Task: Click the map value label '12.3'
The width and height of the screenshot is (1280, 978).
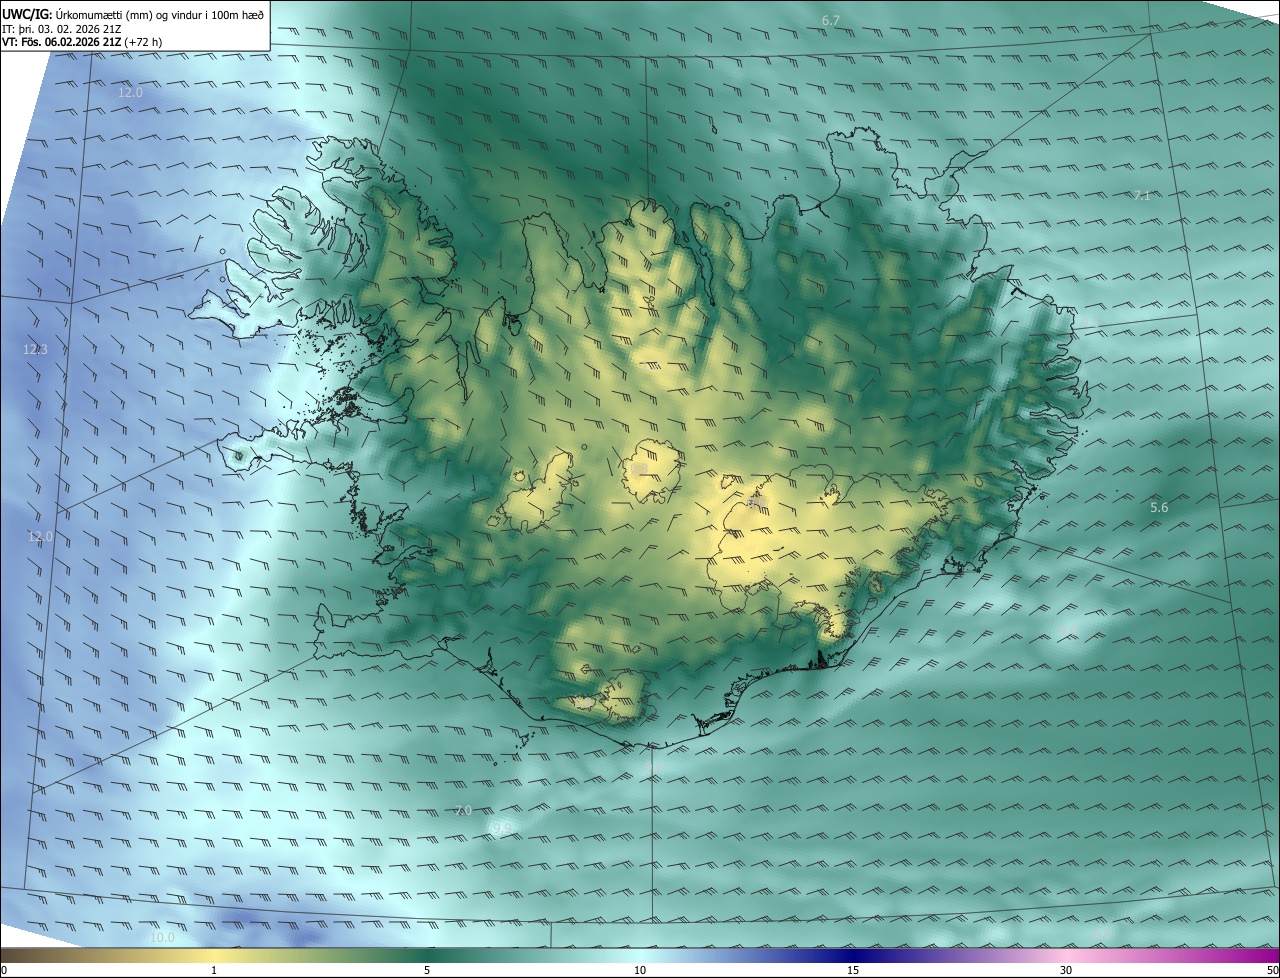Action: coord(35,350)
